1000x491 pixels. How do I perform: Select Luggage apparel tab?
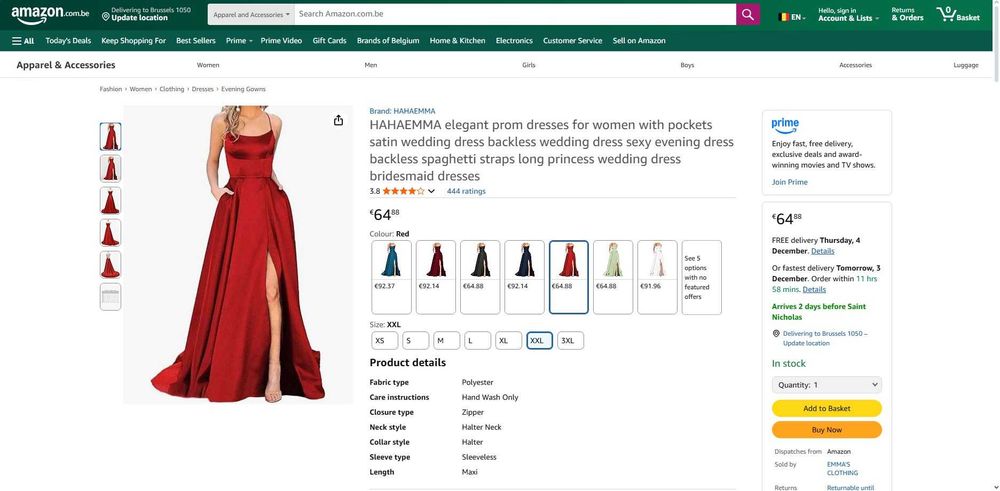click(x=966, y=65)
